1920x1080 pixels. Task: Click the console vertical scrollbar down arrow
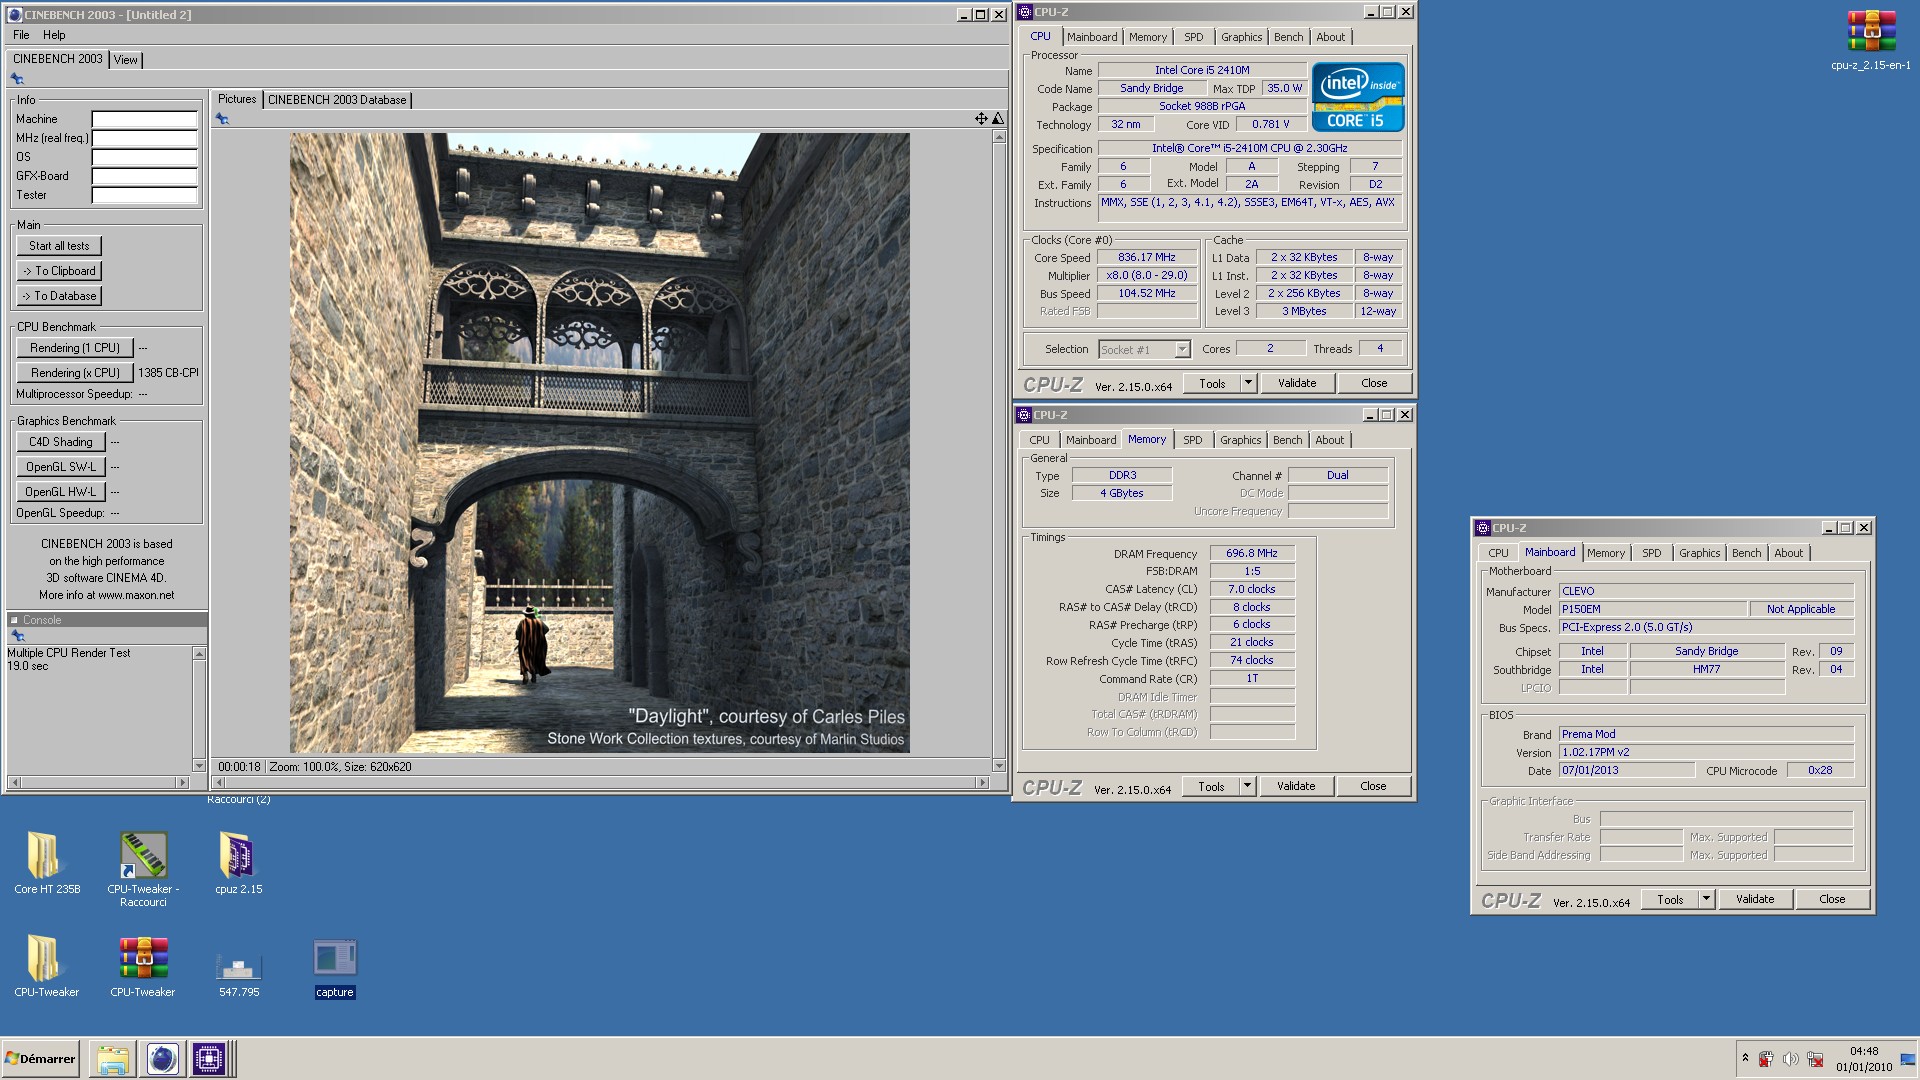click(x=199, y=766)
